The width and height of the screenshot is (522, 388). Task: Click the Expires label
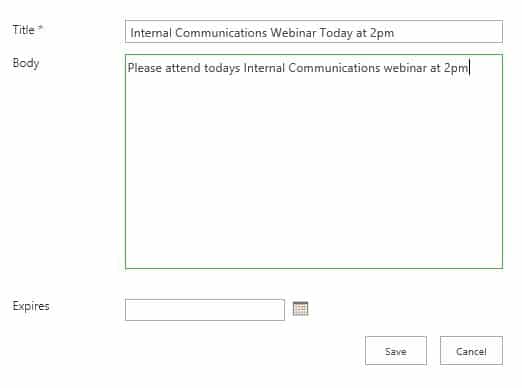31,306
